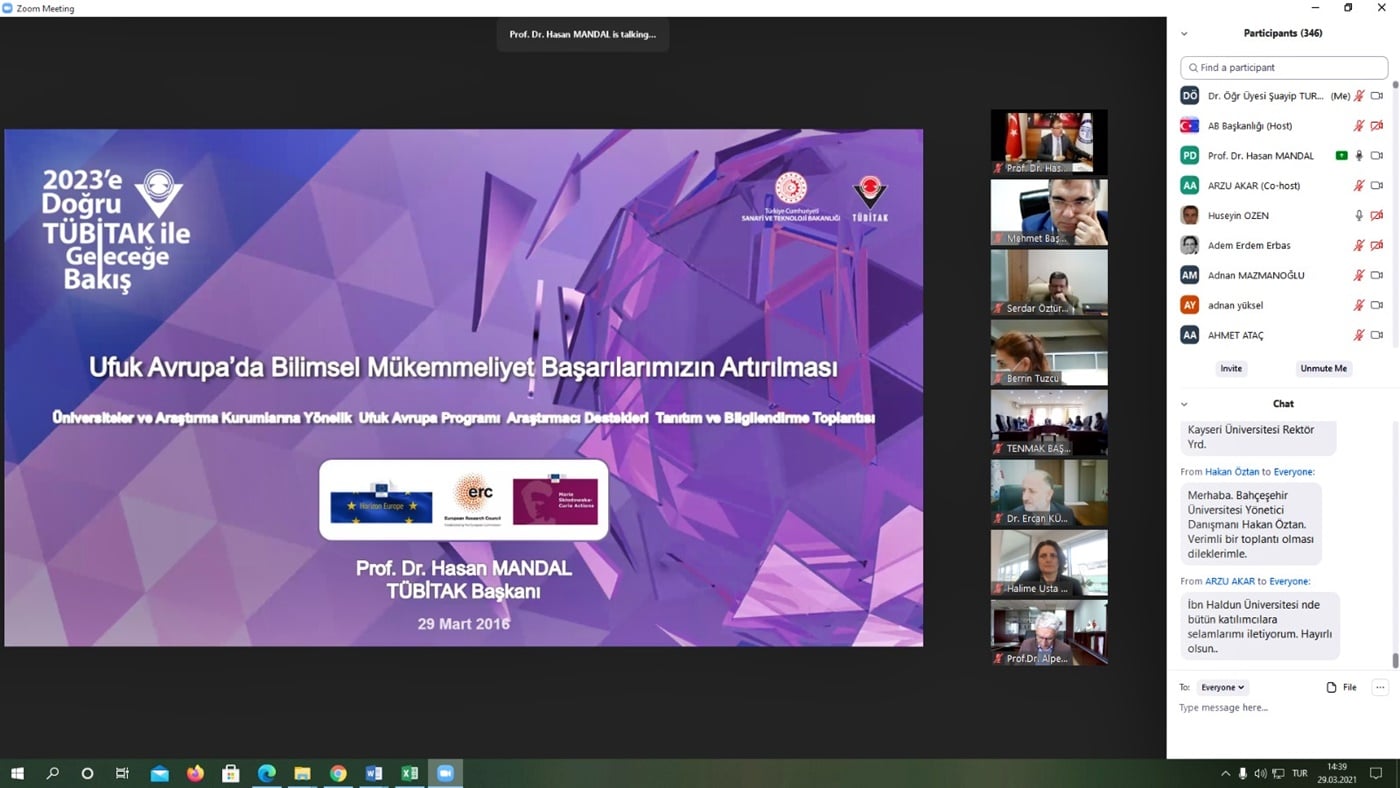This screenshot has width=1400, height=788.
Task: Click green screen-share icon beside Hasan MANDAL
Action: [x=1342, y=156]
